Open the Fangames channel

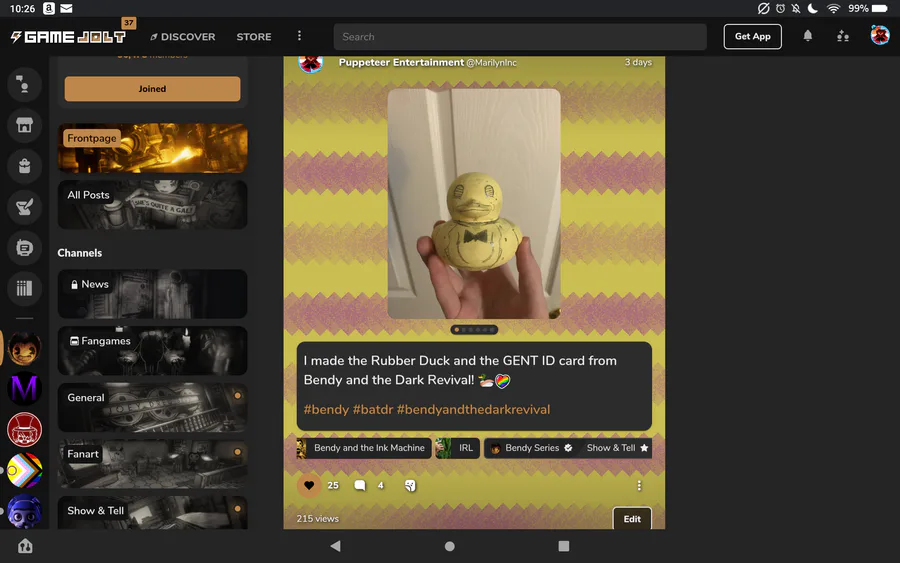[x=152, y=351]
